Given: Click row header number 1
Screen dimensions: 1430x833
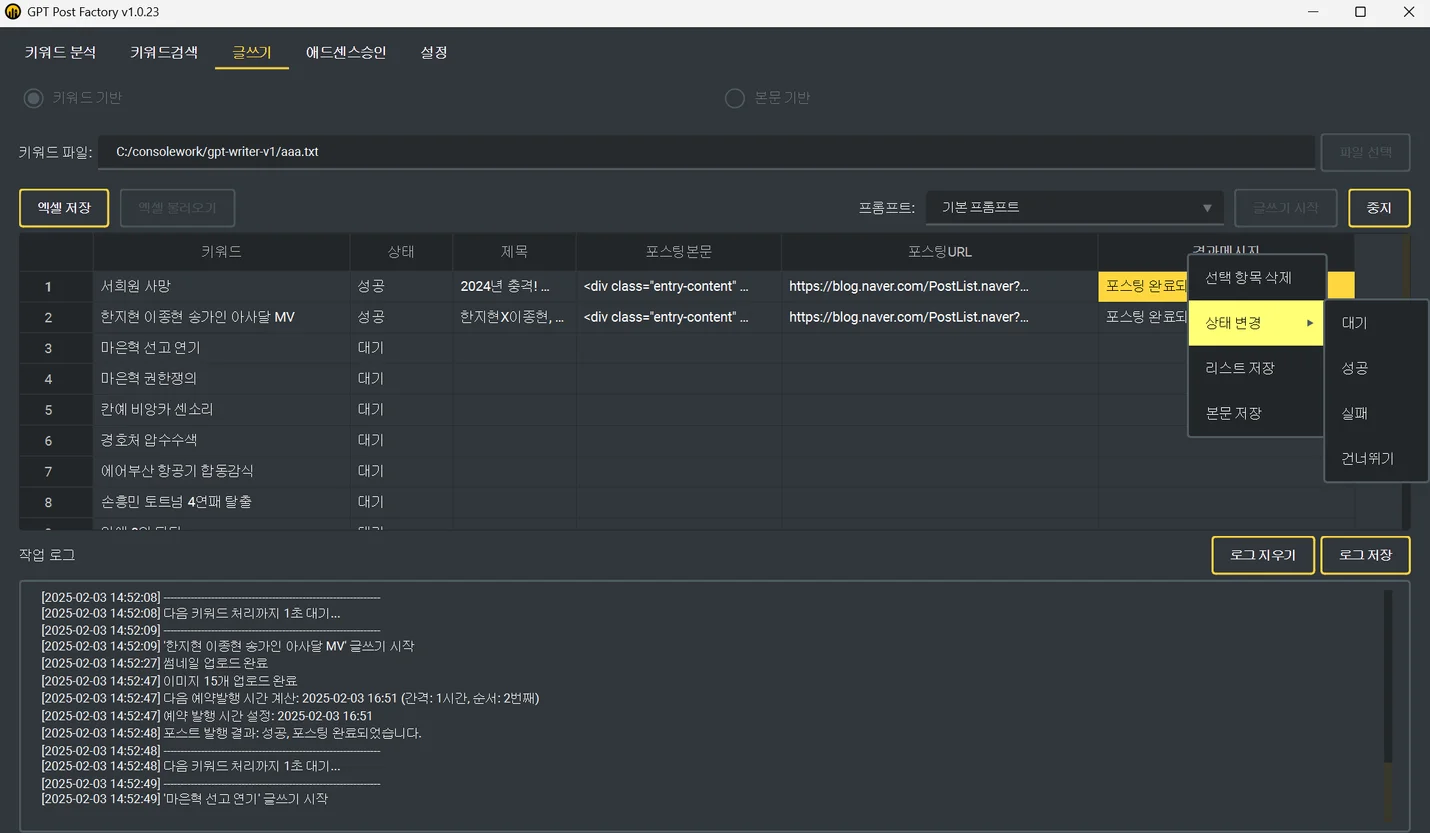Looking at the screenshot, I should 56,287.
